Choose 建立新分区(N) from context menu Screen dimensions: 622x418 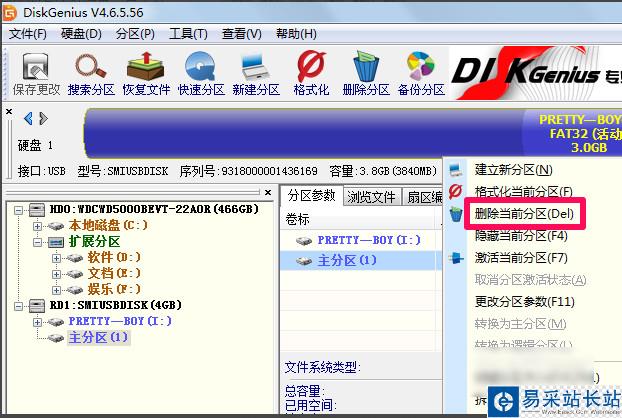(513, 170)
